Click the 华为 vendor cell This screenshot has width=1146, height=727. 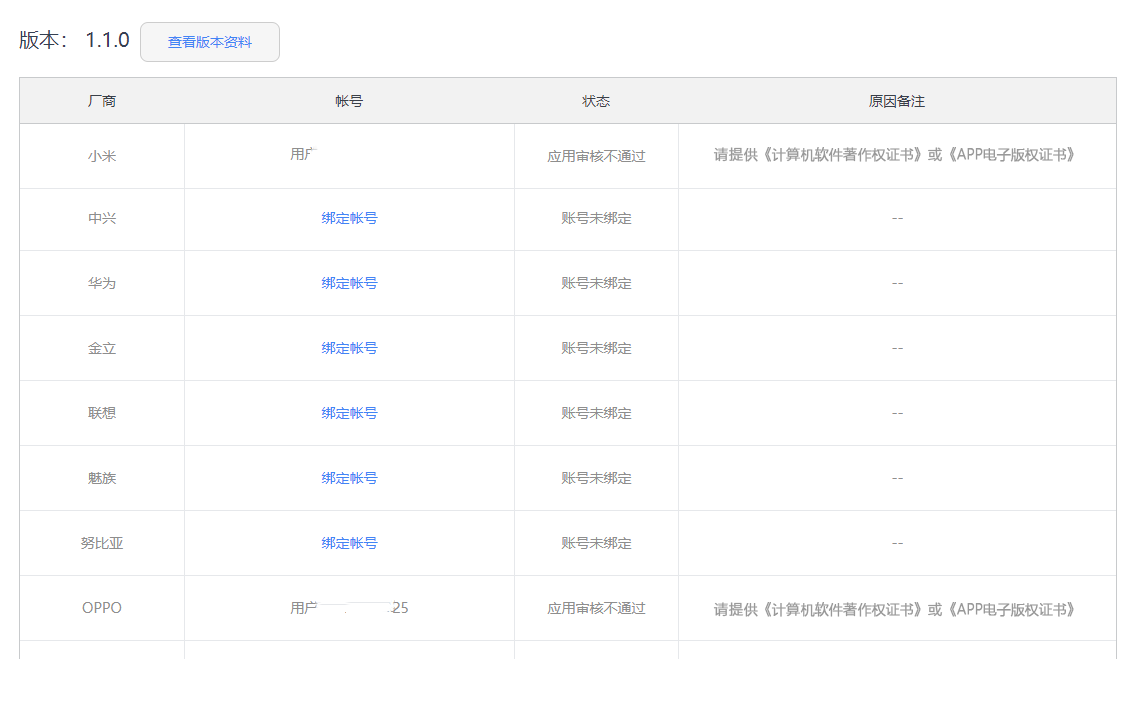pos(102,283)
